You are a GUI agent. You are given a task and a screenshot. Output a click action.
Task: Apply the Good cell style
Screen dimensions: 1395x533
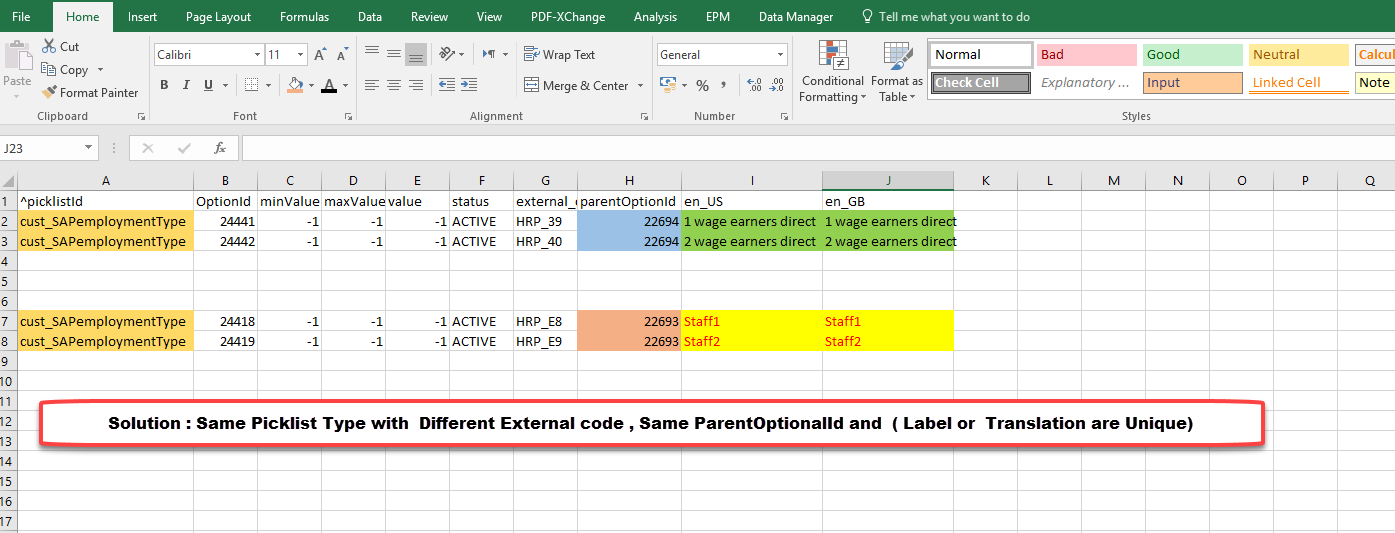click(x=1193, y=55)
